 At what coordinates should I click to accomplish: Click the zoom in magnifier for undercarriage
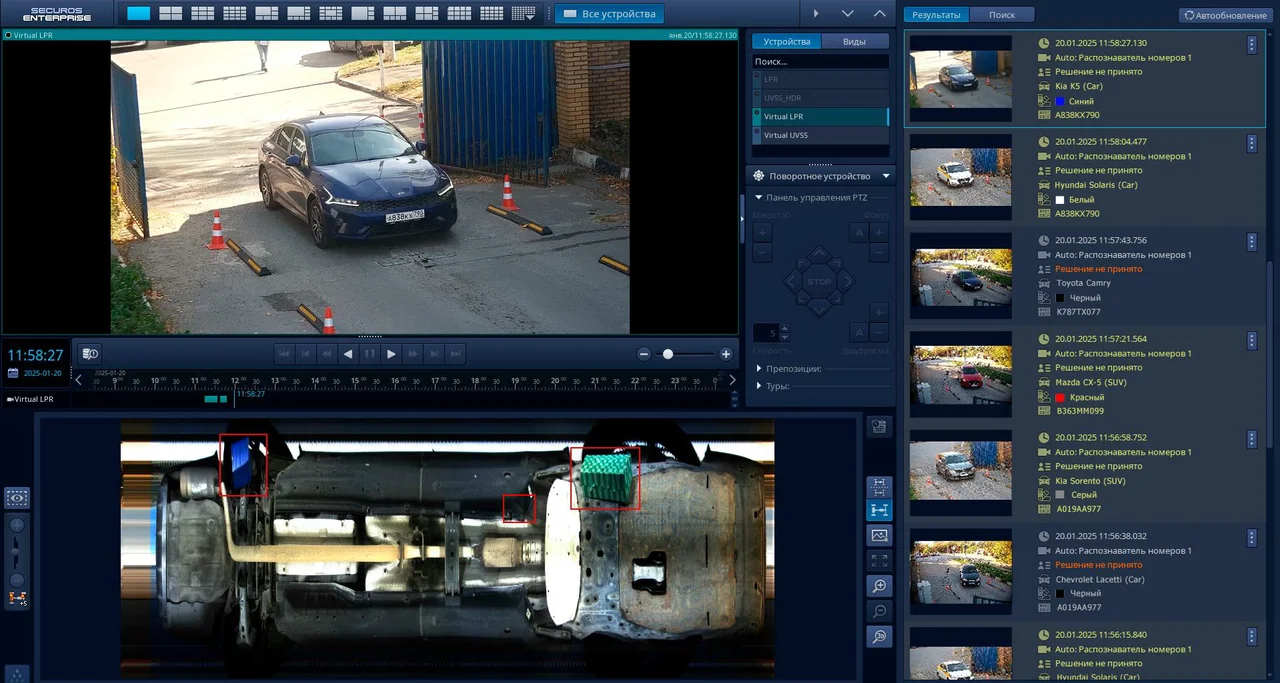[x=879, y=587]
